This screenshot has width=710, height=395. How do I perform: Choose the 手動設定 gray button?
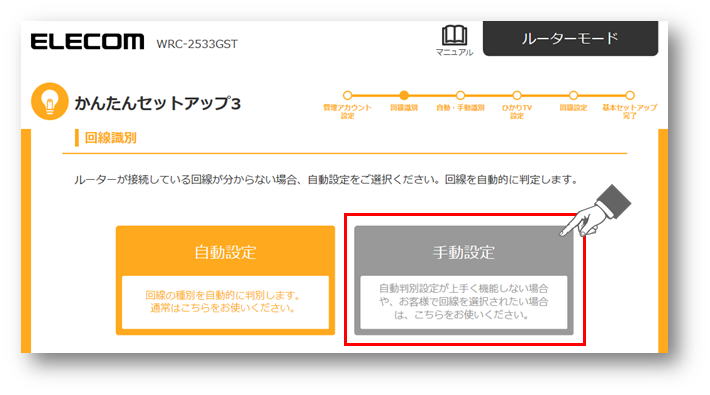[x=464, y=280]
